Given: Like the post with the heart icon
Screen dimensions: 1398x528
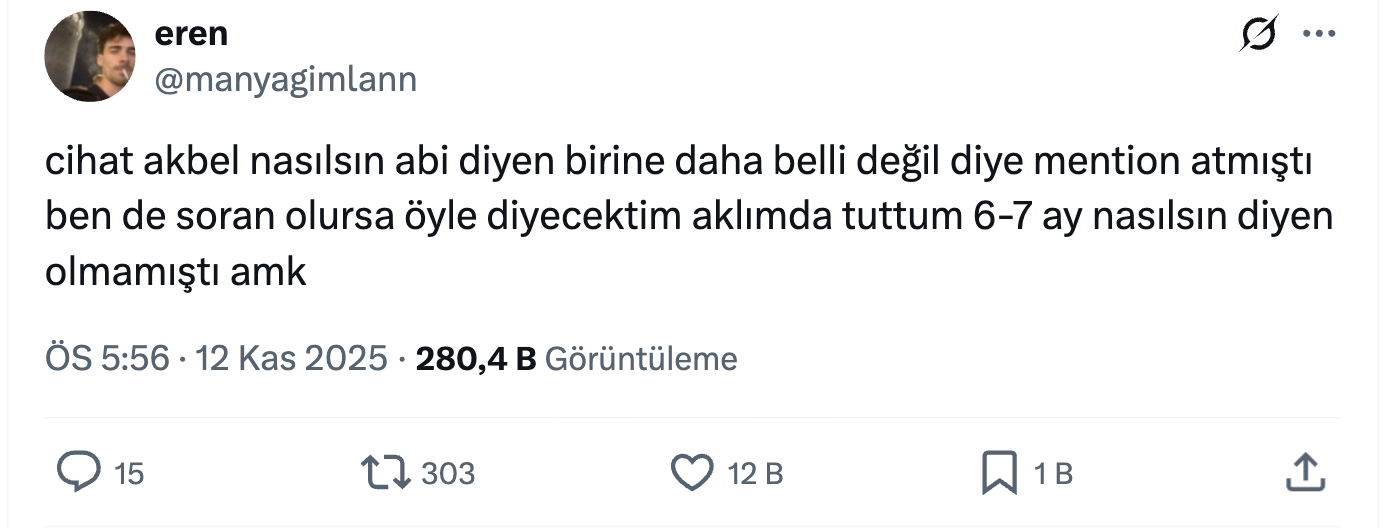Looking at the screenshot, I should click(691, 472).
